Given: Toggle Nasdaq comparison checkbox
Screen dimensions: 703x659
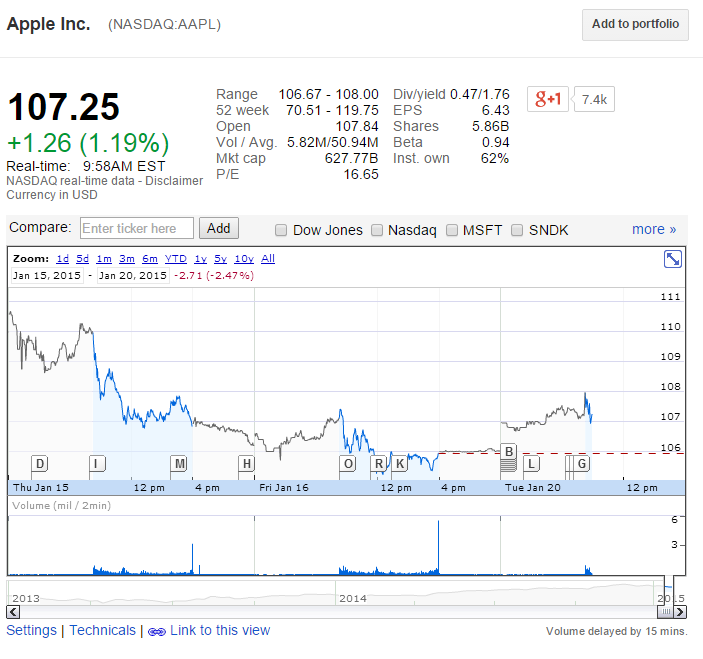Looking at the screenshot, I should [377, 230].
